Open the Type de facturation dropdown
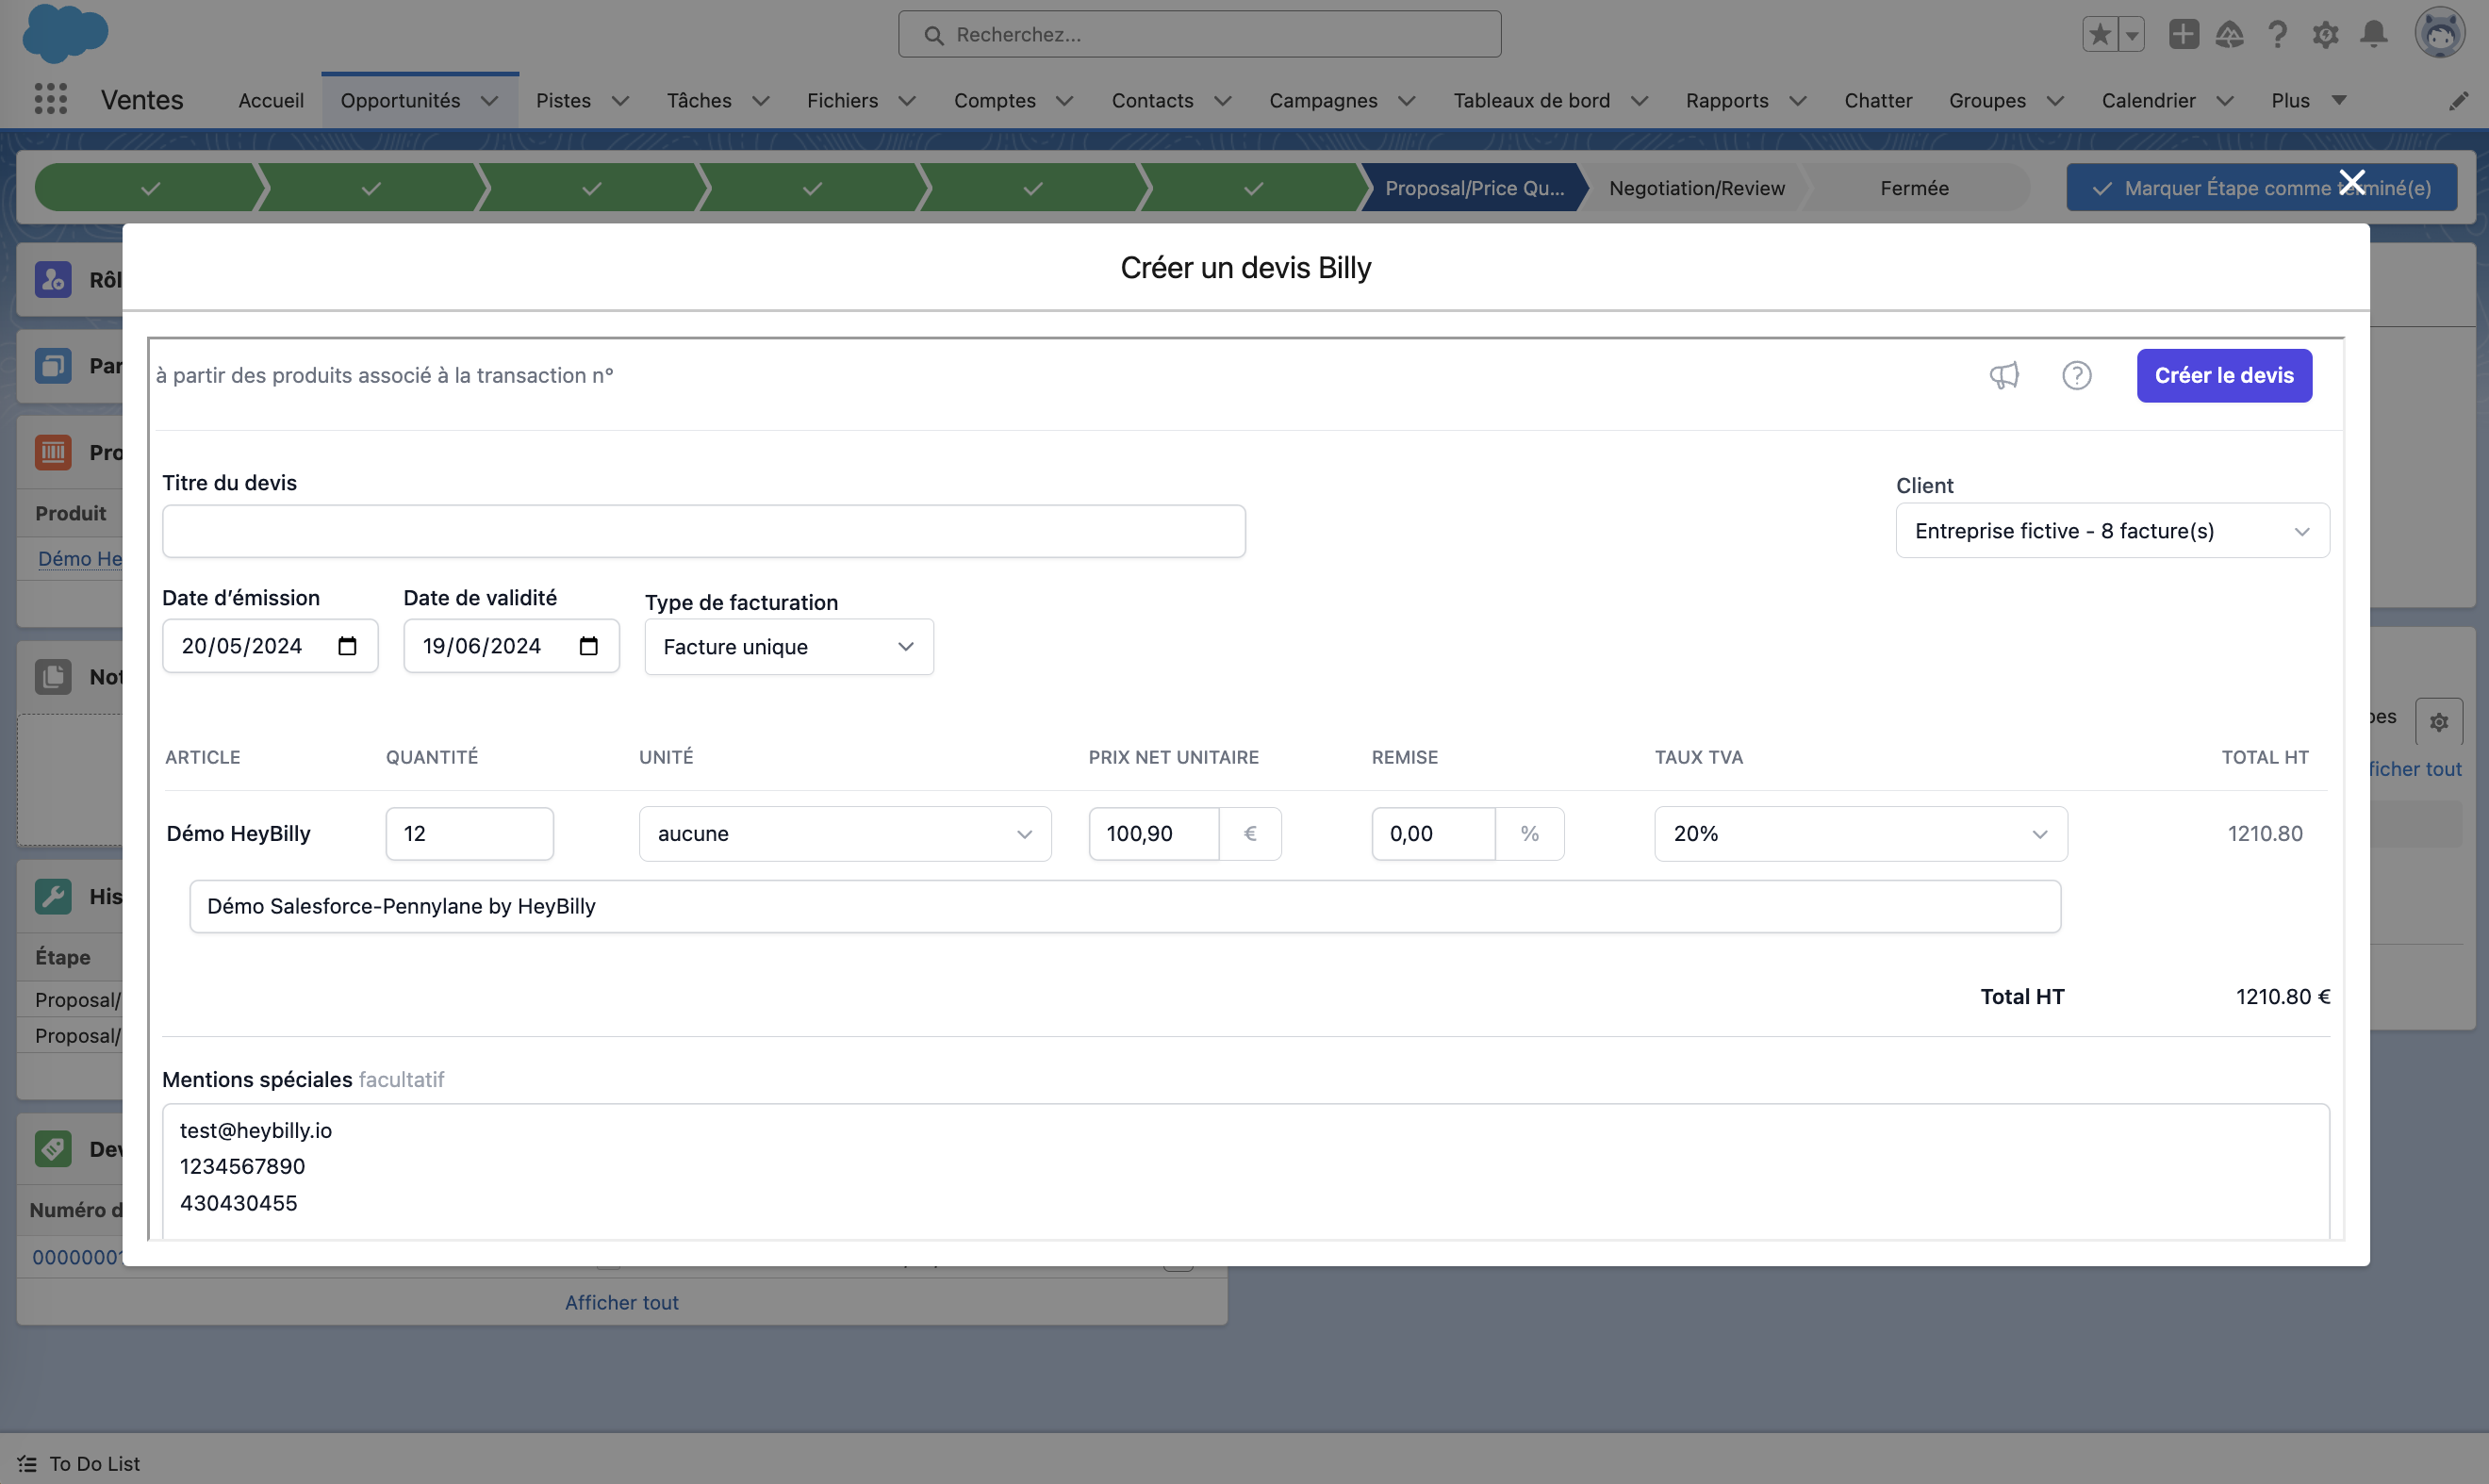 pos(788,647)
